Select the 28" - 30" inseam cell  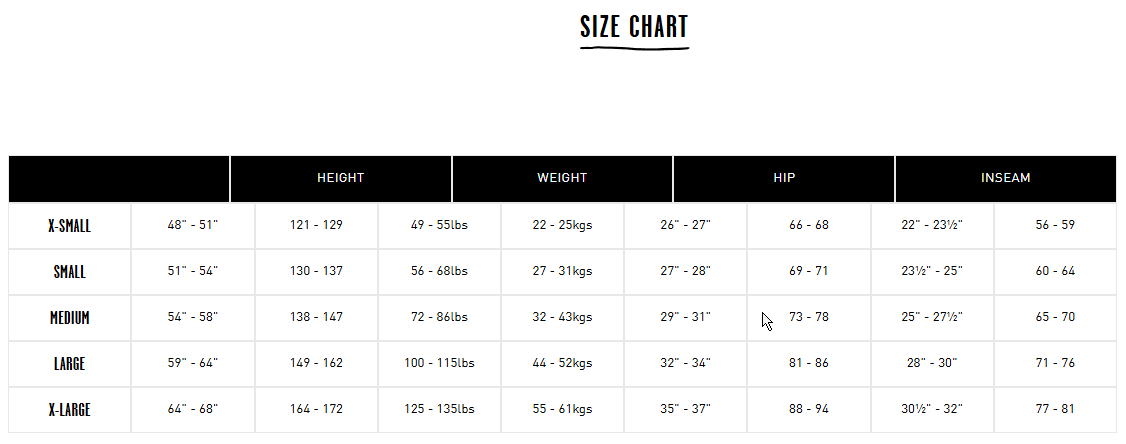coord(932,363)
